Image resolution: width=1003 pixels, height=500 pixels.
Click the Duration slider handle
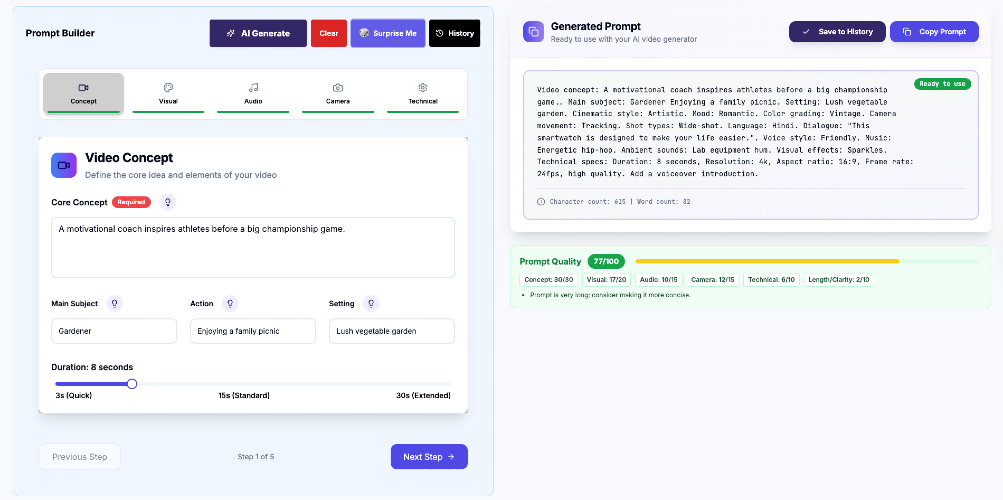coord(132,384)
